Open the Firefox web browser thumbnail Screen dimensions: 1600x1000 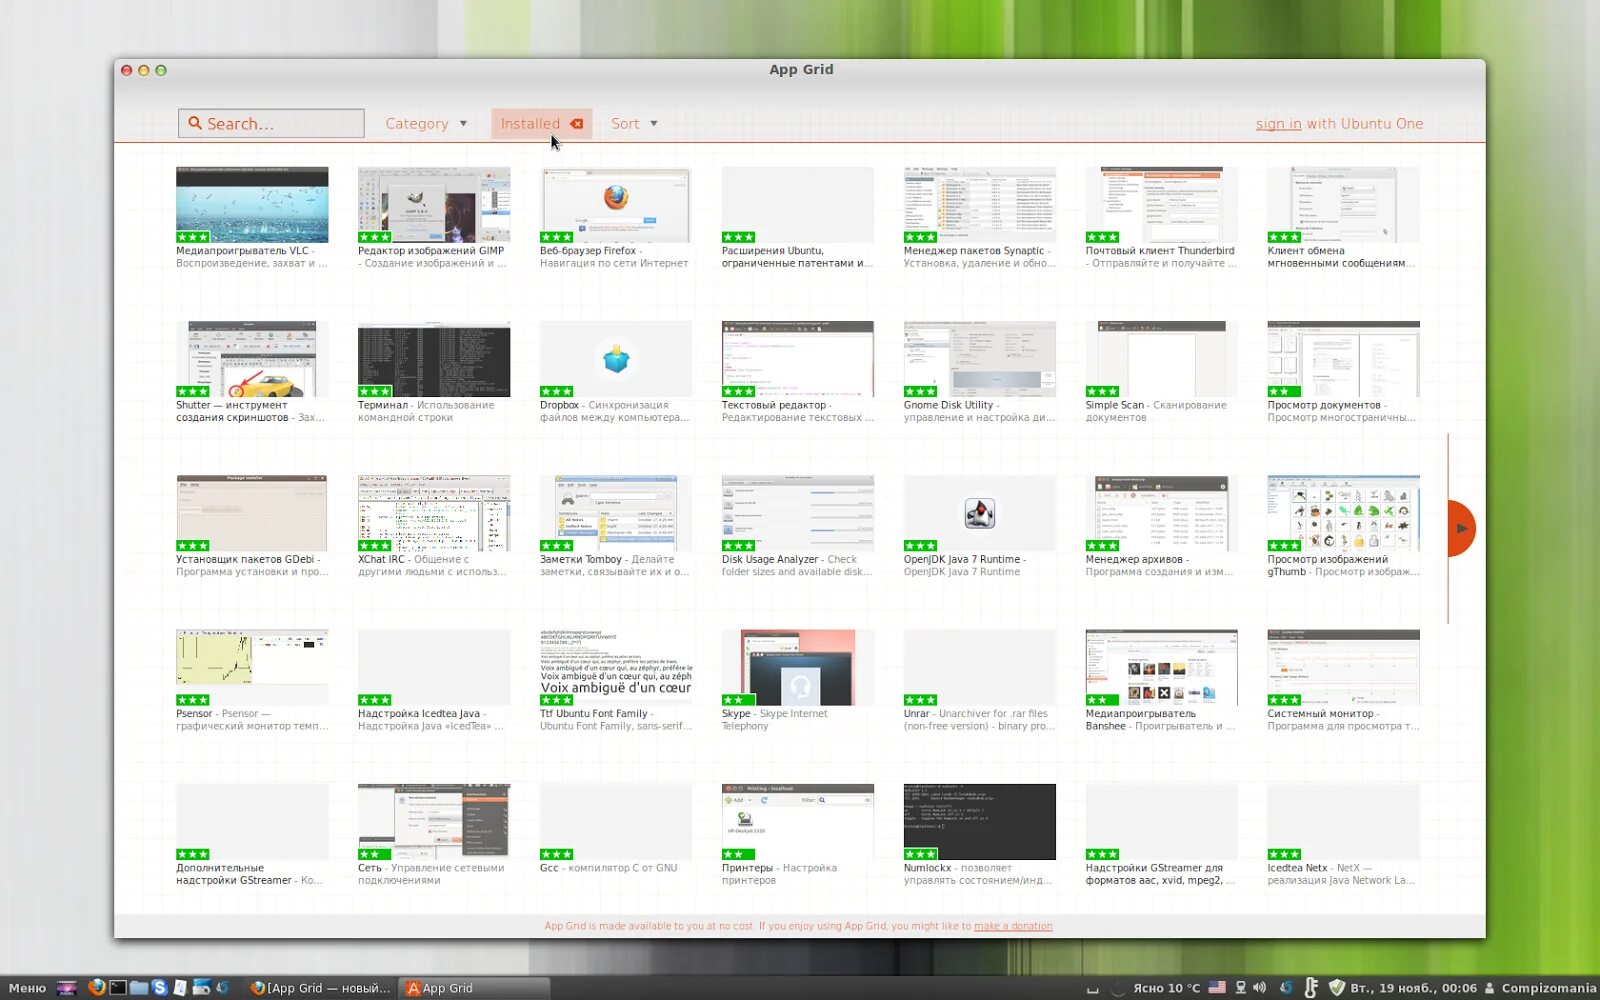point(616,205)
